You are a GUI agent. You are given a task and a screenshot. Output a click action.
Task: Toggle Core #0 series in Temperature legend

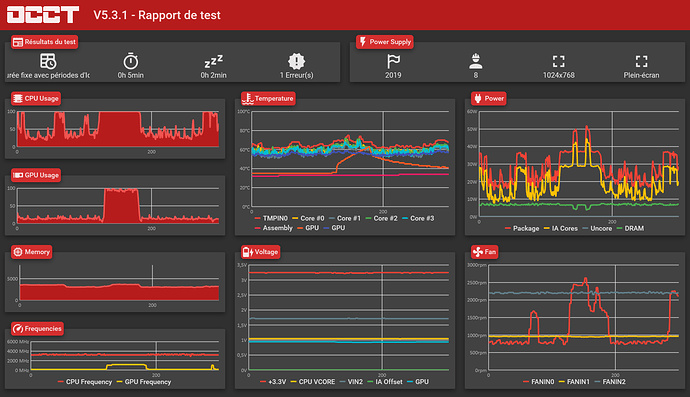click(x=308, y=218)
